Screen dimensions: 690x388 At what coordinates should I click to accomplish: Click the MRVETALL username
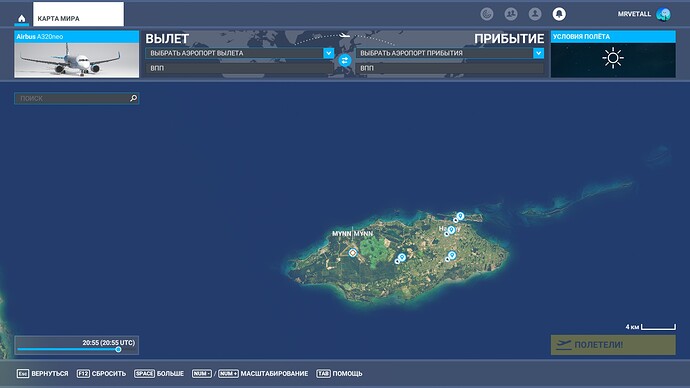point(634,14)
